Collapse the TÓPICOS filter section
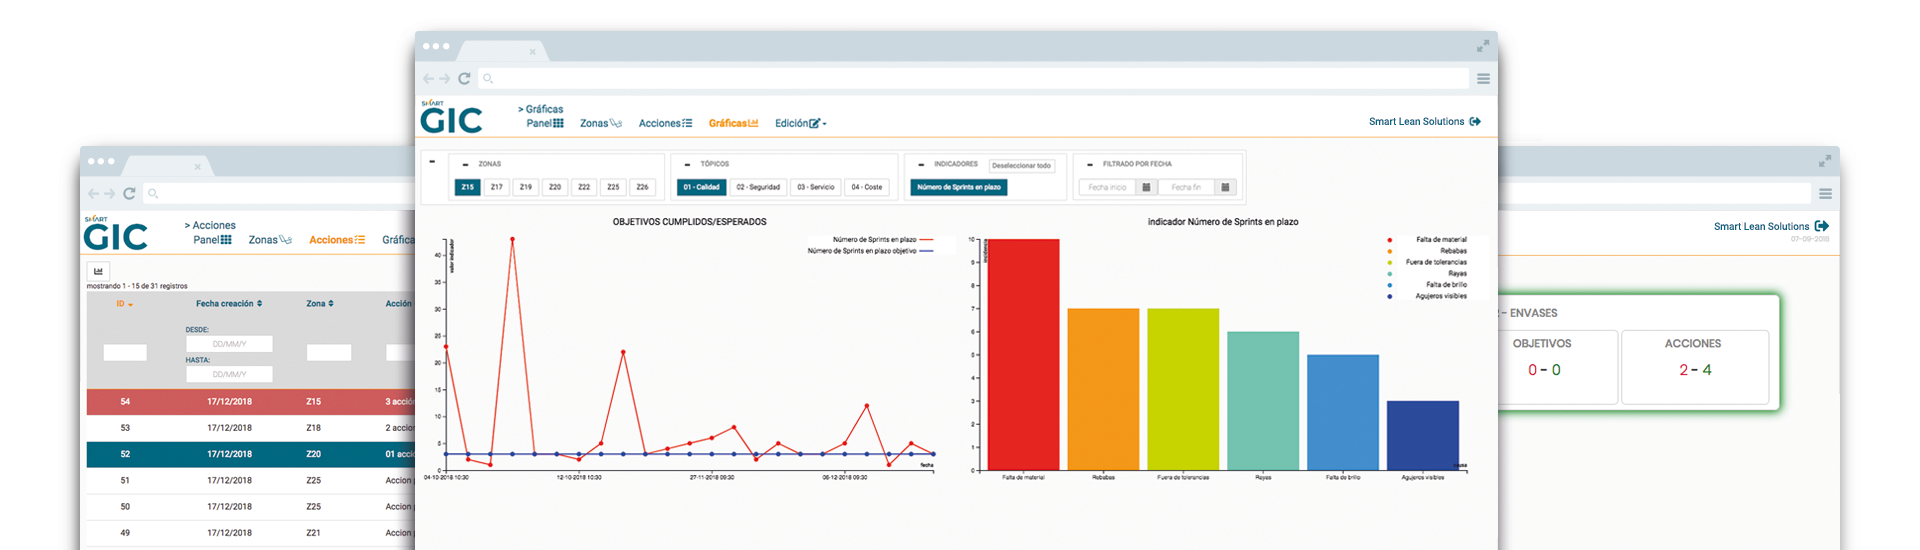Image resolution: width=1920 pixels, height=550 pixels. 687,164
